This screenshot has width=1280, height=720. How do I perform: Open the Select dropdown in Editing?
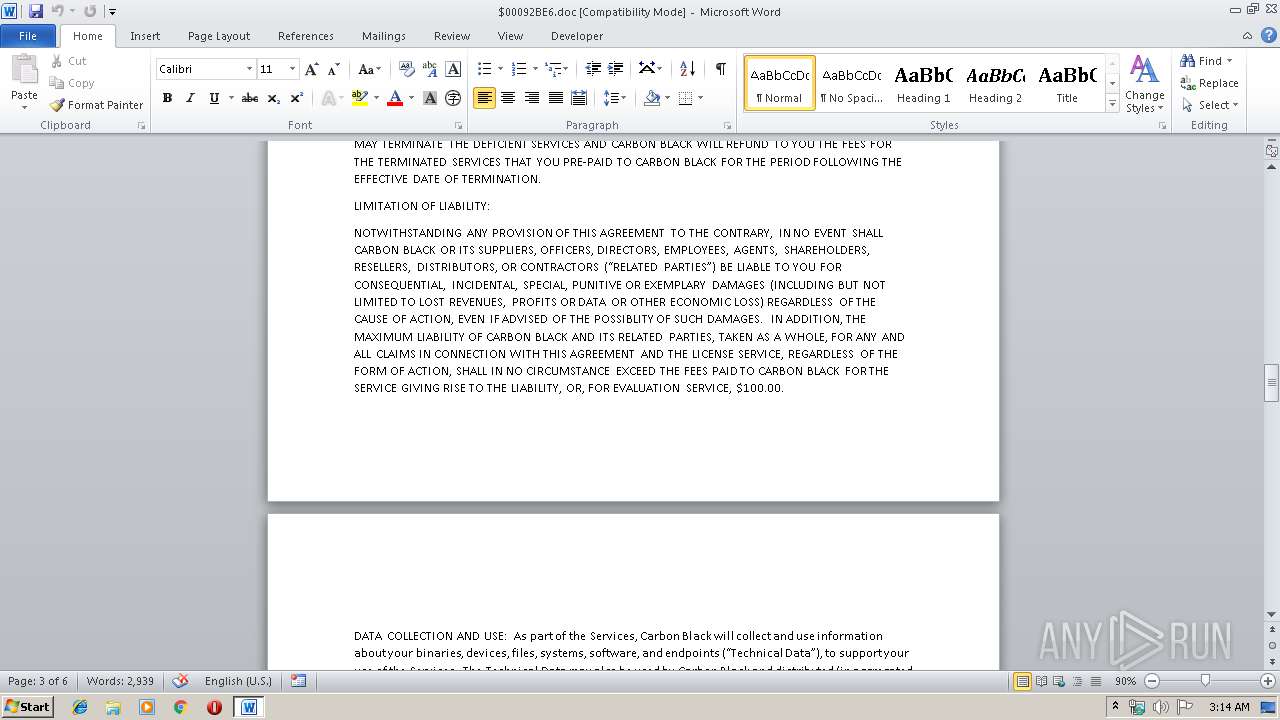[x=1210, y=105]
